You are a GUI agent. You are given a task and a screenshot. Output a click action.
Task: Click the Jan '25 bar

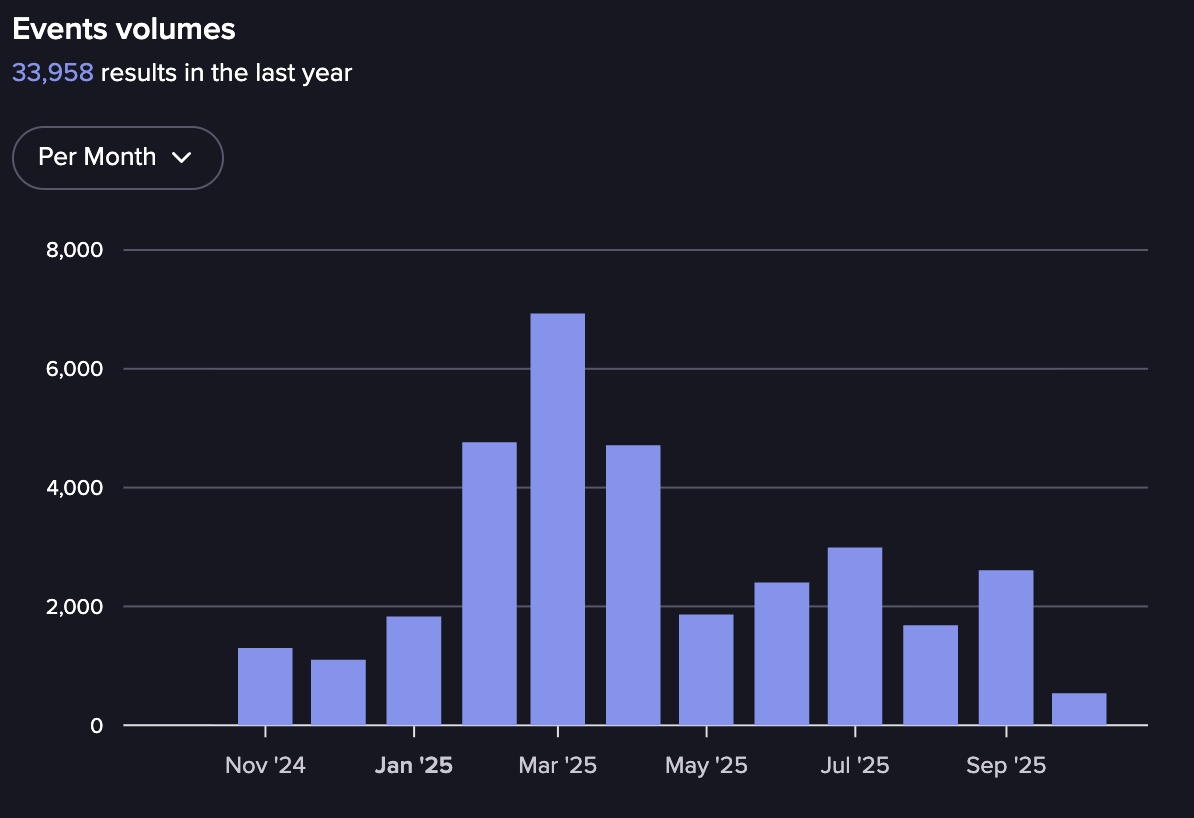point(413,670)
